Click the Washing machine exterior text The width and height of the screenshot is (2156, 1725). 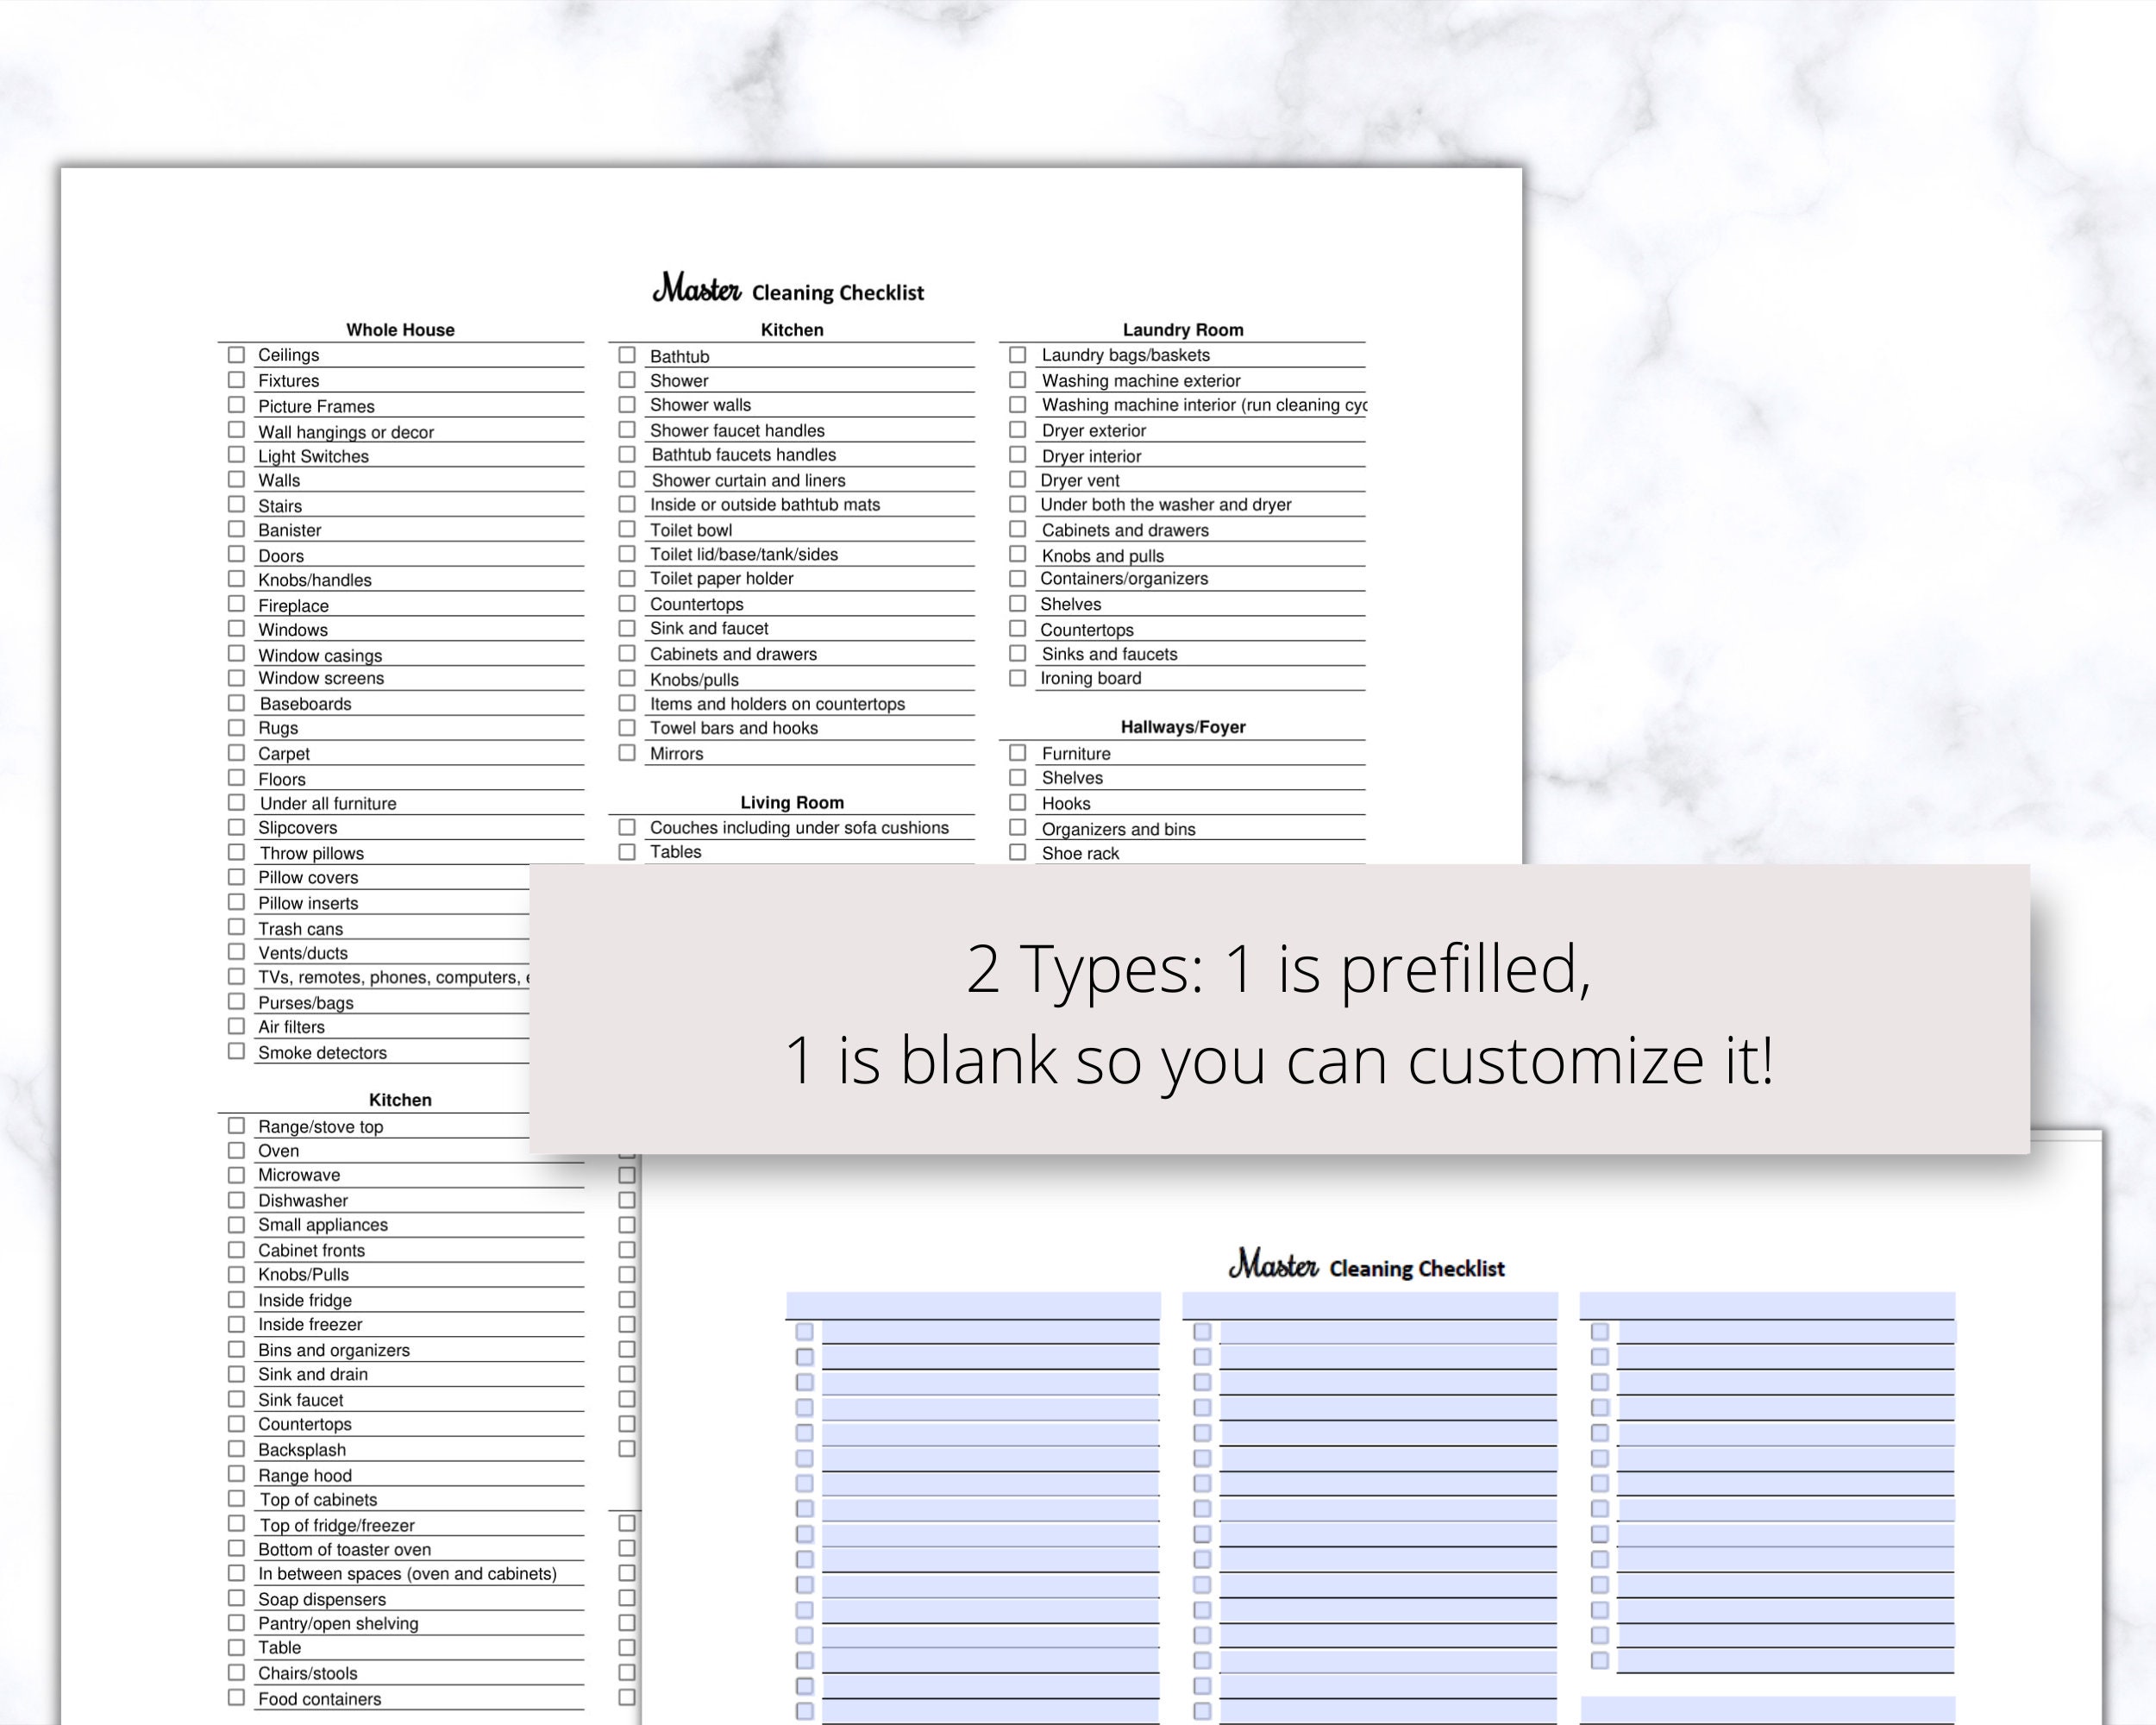pyautogui.click(x=1141, y=381)
